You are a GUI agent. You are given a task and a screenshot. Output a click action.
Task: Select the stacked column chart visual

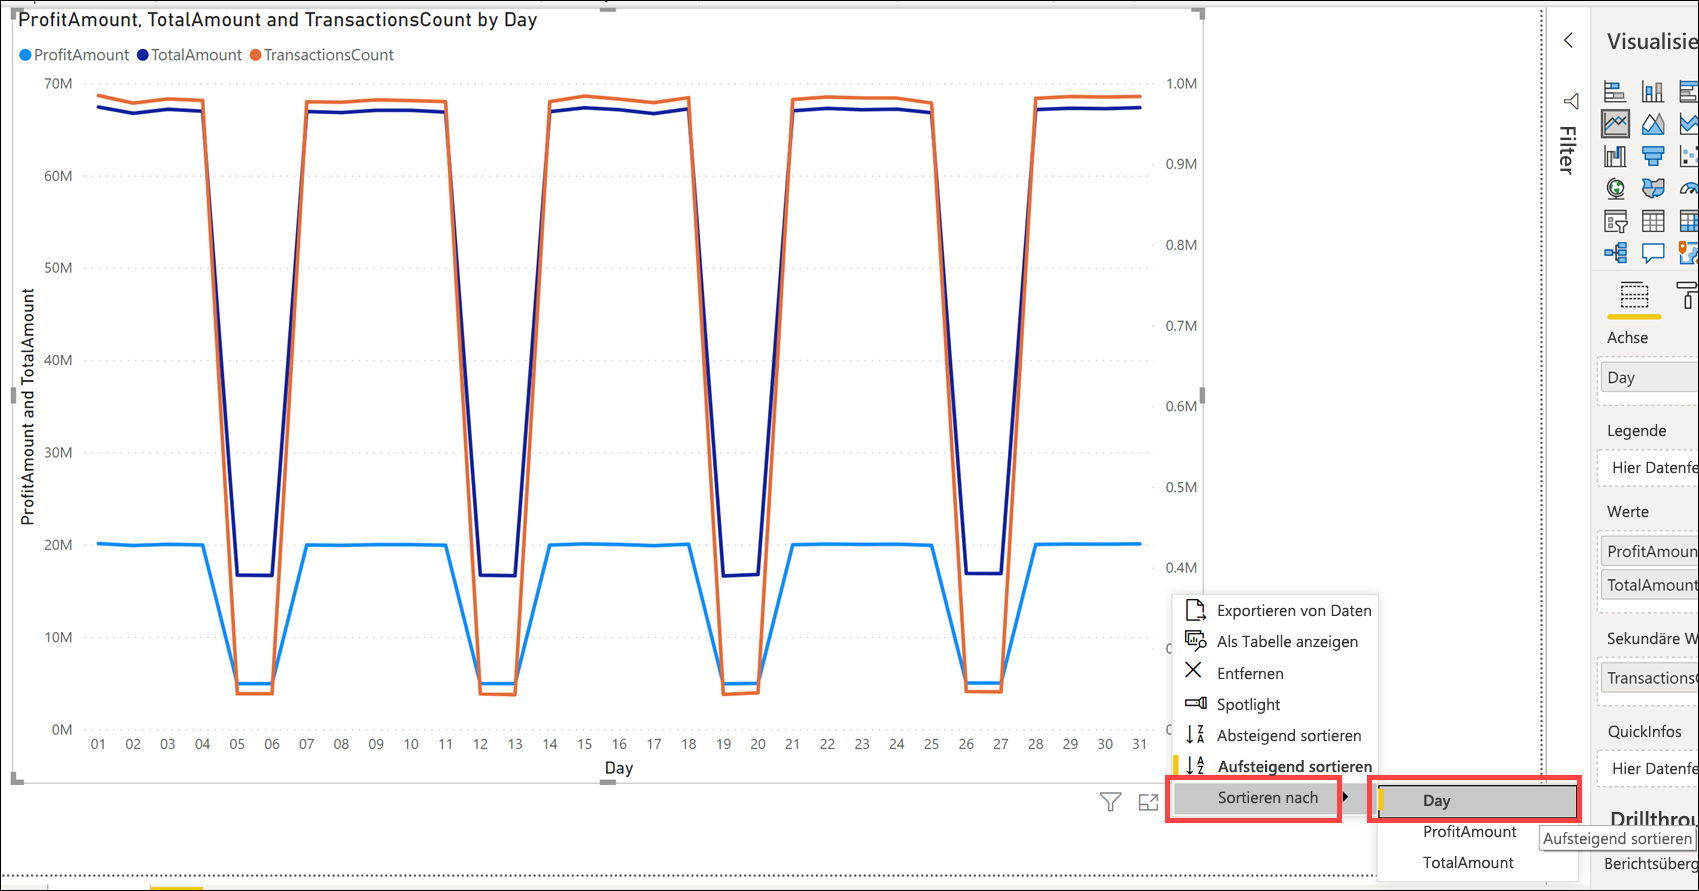coord(1653,92)
